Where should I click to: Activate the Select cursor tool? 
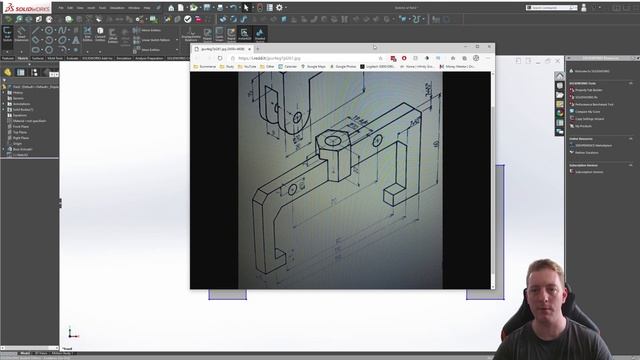246,8
